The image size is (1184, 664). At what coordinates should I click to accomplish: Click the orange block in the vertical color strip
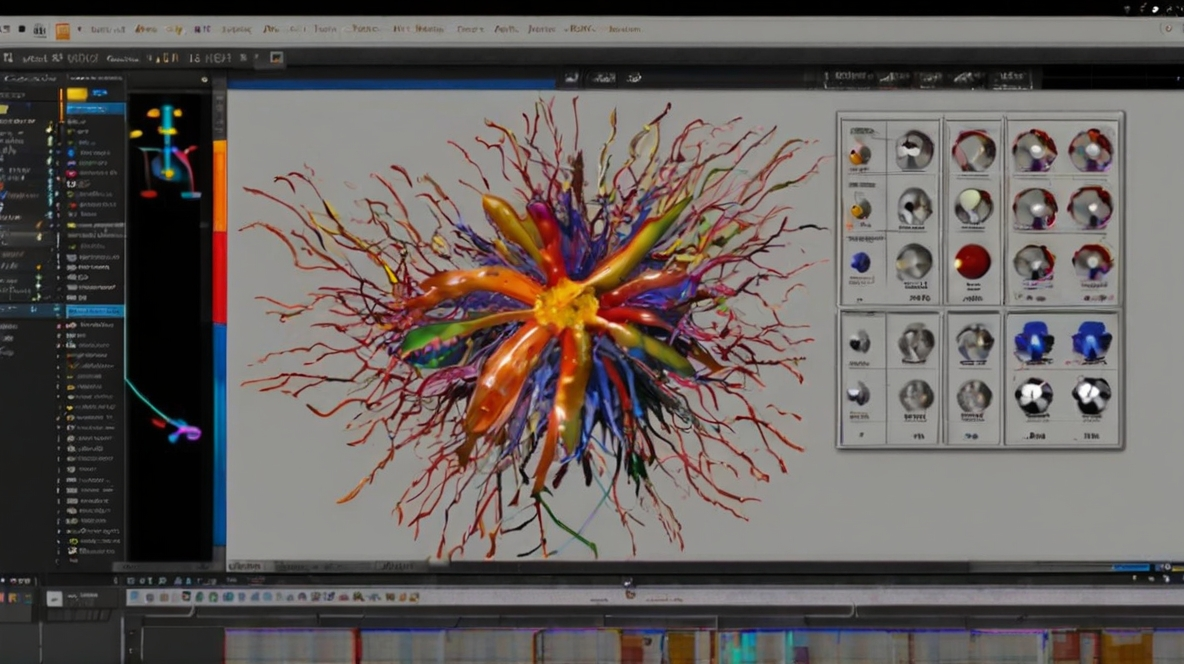pos(220,186)
